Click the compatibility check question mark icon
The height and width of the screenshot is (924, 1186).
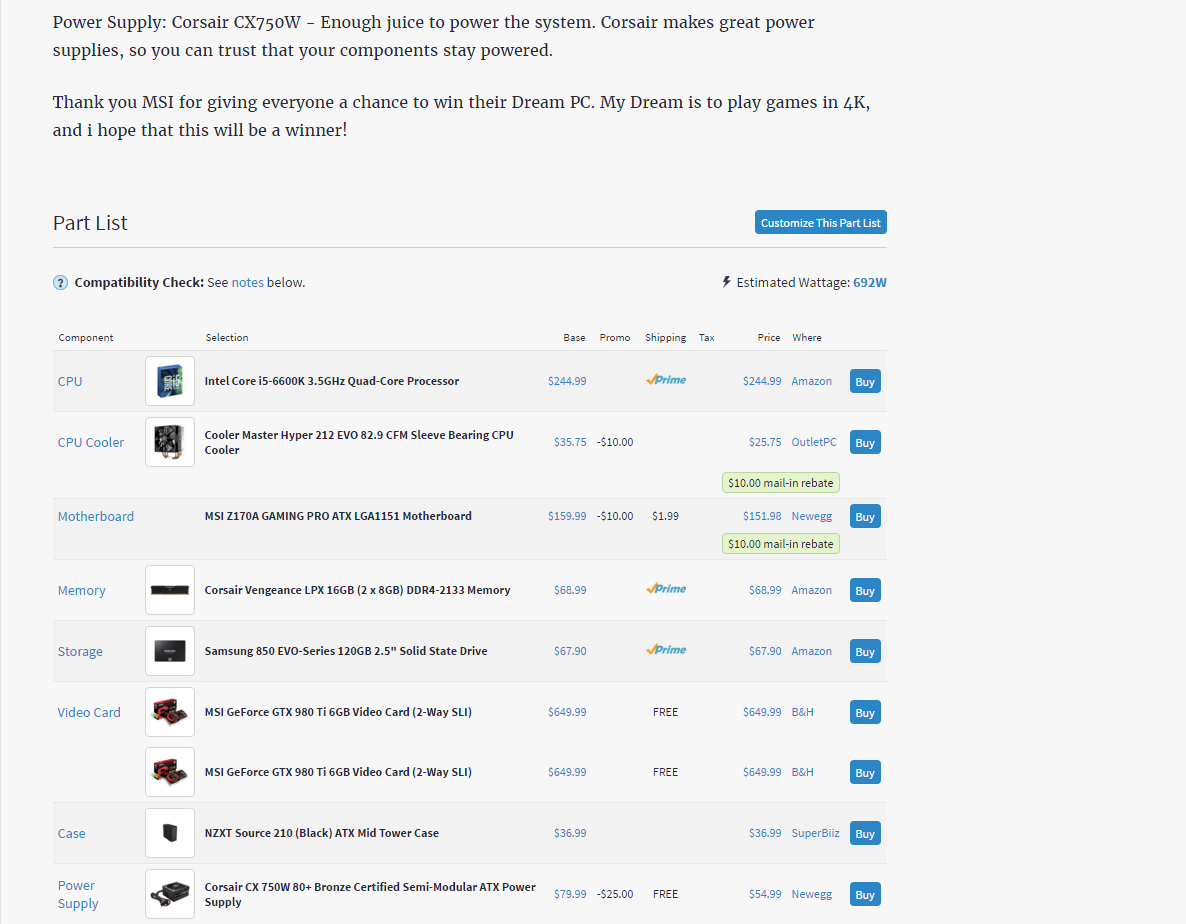[61, 283]
